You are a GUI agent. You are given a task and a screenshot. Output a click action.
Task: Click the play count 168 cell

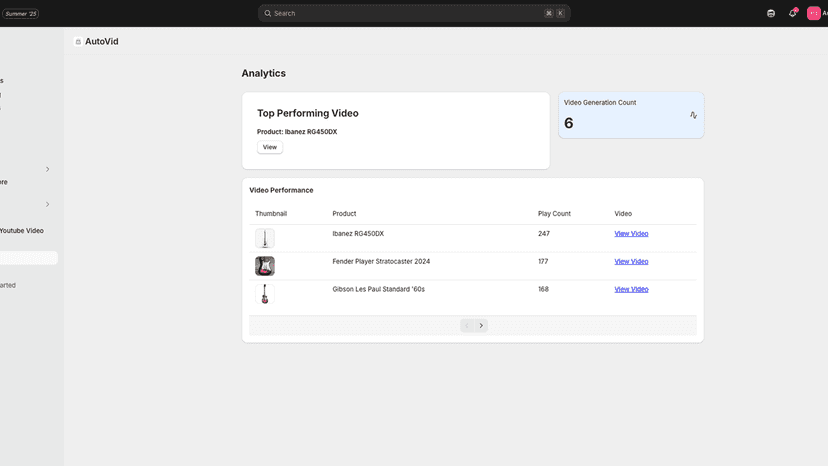pyautogui.click(x=543, y=290)
